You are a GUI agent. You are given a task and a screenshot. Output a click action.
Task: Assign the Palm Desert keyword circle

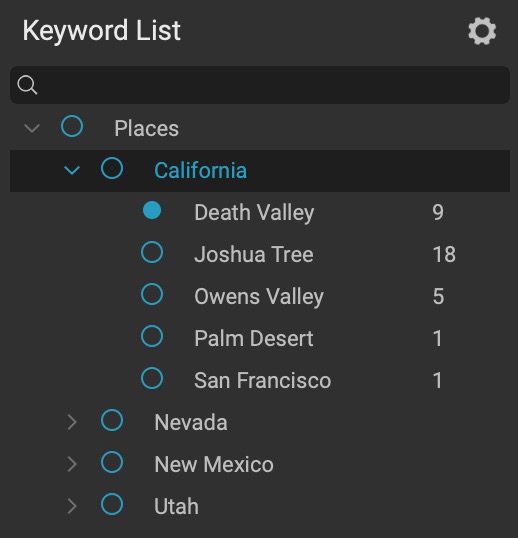point(152,336)
